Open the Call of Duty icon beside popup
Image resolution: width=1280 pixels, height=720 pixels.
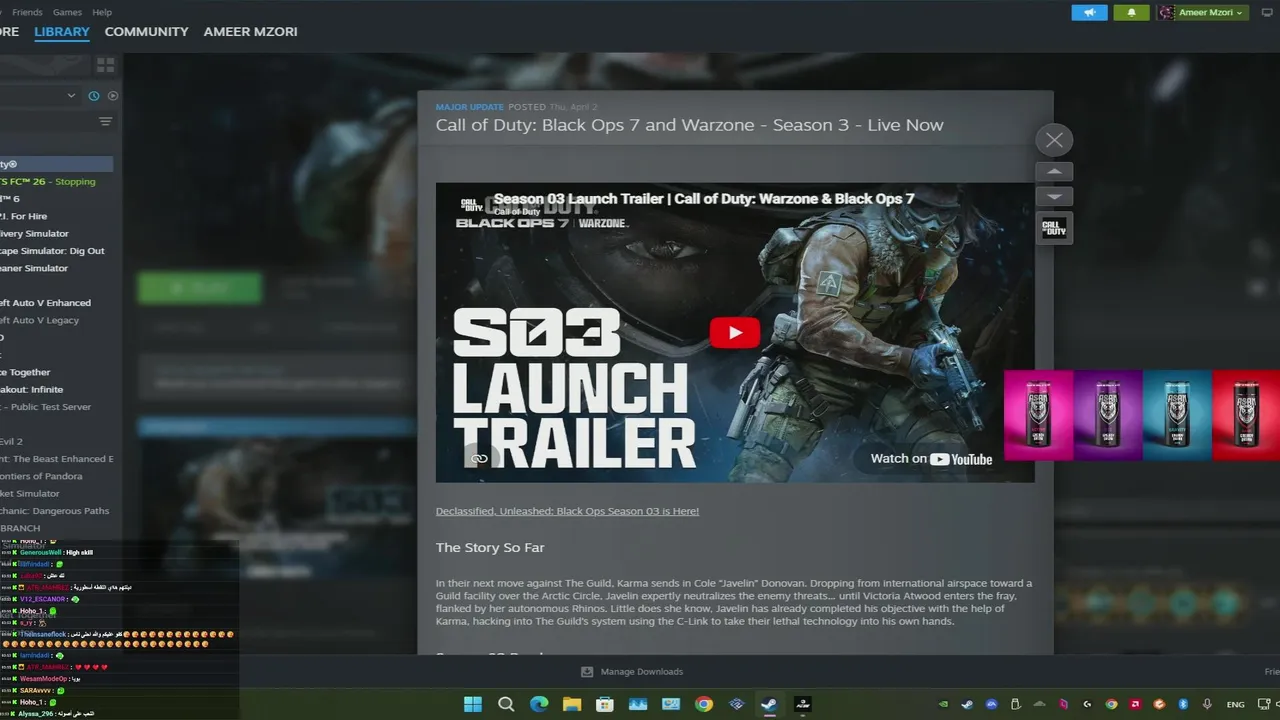[x=1054, y=228]
